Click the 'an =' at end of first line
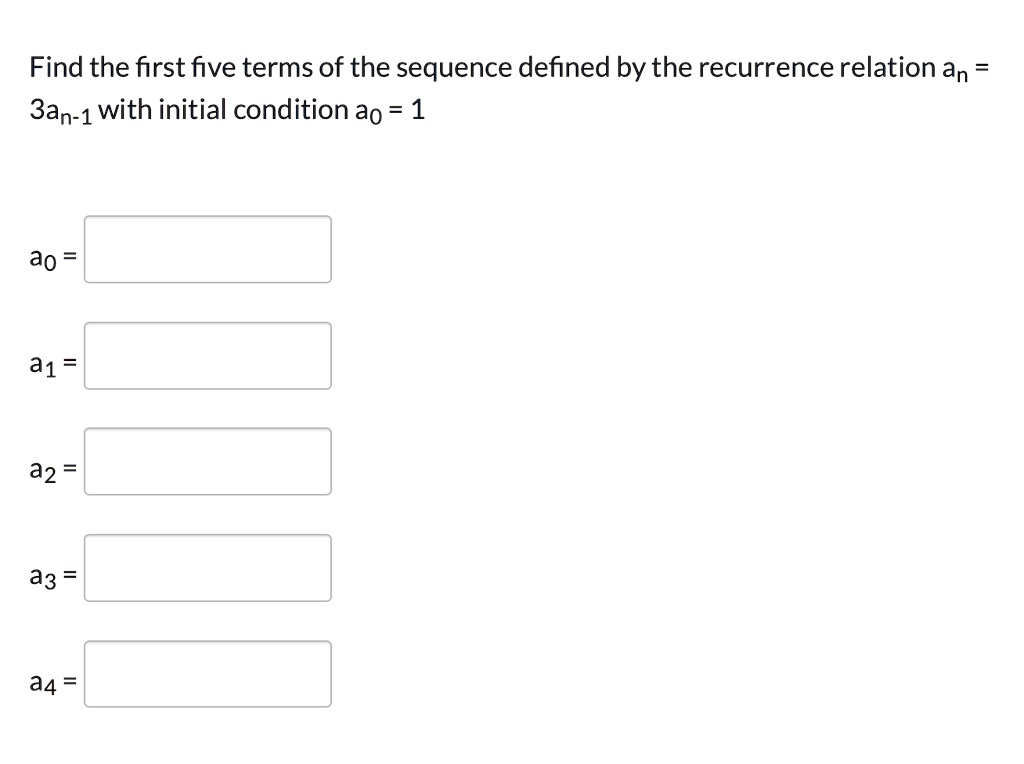1024x764 pixels. coord(965,69)
